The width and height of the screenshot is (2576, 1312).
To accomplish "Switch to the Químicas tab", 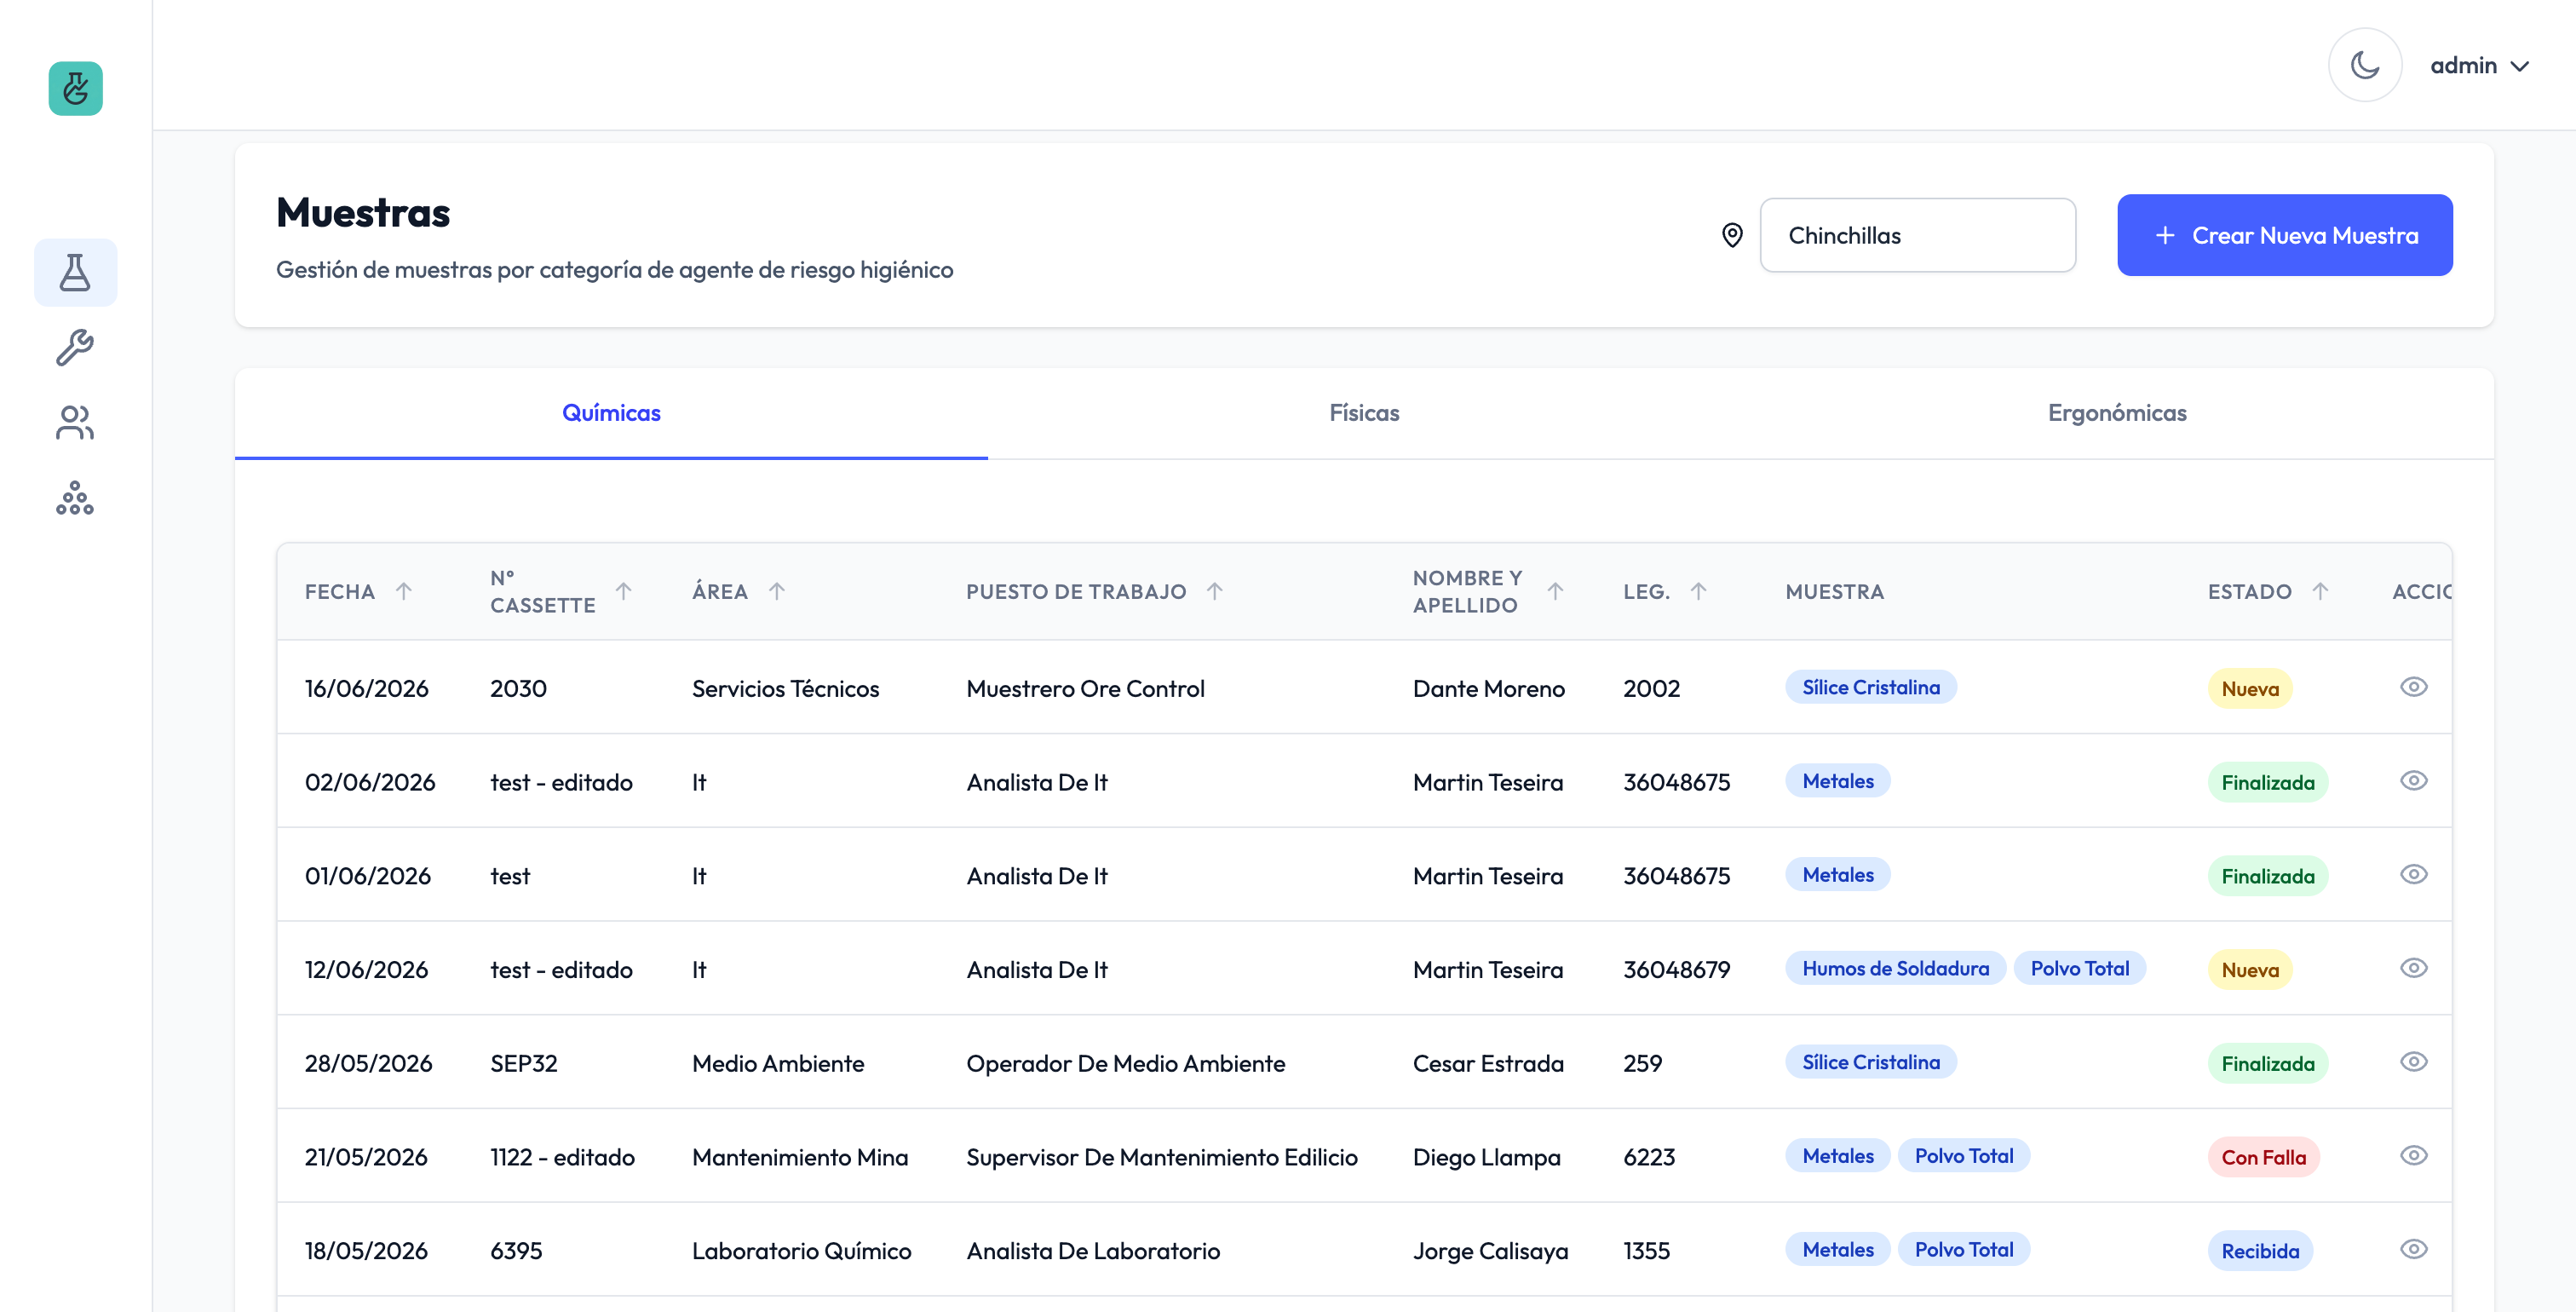I will pyautogui.click(x=611, y=413).
